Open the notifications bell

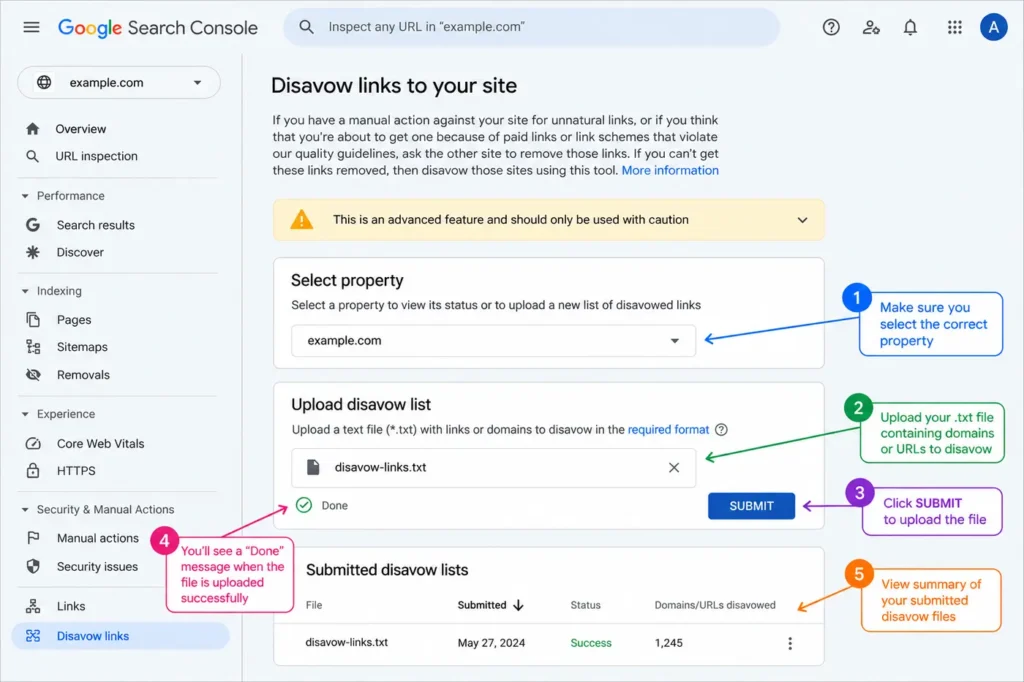[x=910, y=27]
